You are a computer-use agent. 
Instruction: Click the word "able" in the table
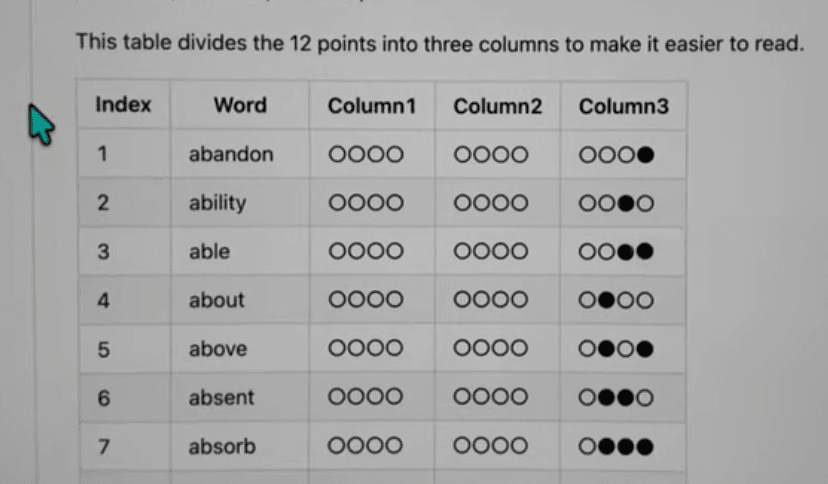[x=209, y=252]
